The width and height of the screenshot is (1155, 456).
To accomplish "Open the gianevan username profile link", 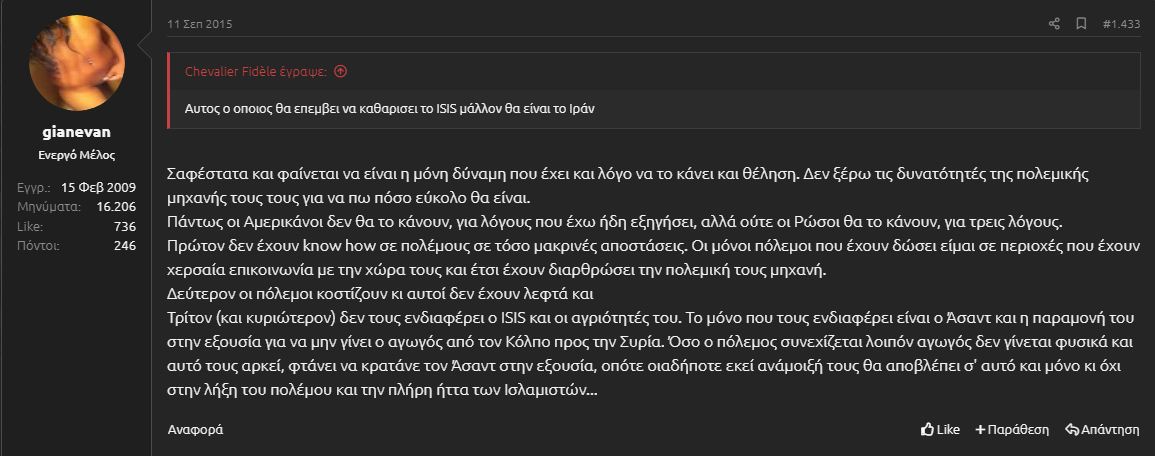I will pos(78,131).
